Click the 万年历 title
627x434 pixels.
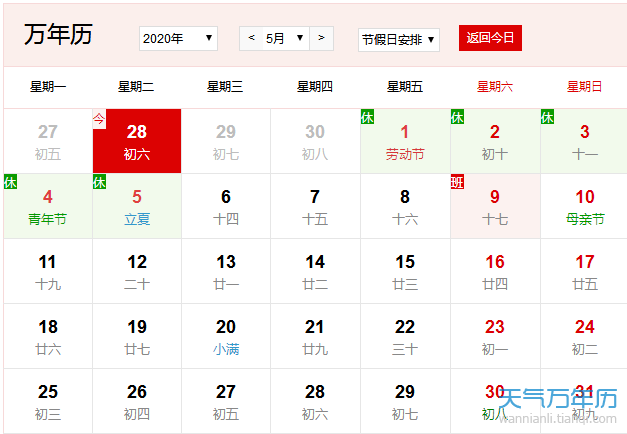(58, 34)
